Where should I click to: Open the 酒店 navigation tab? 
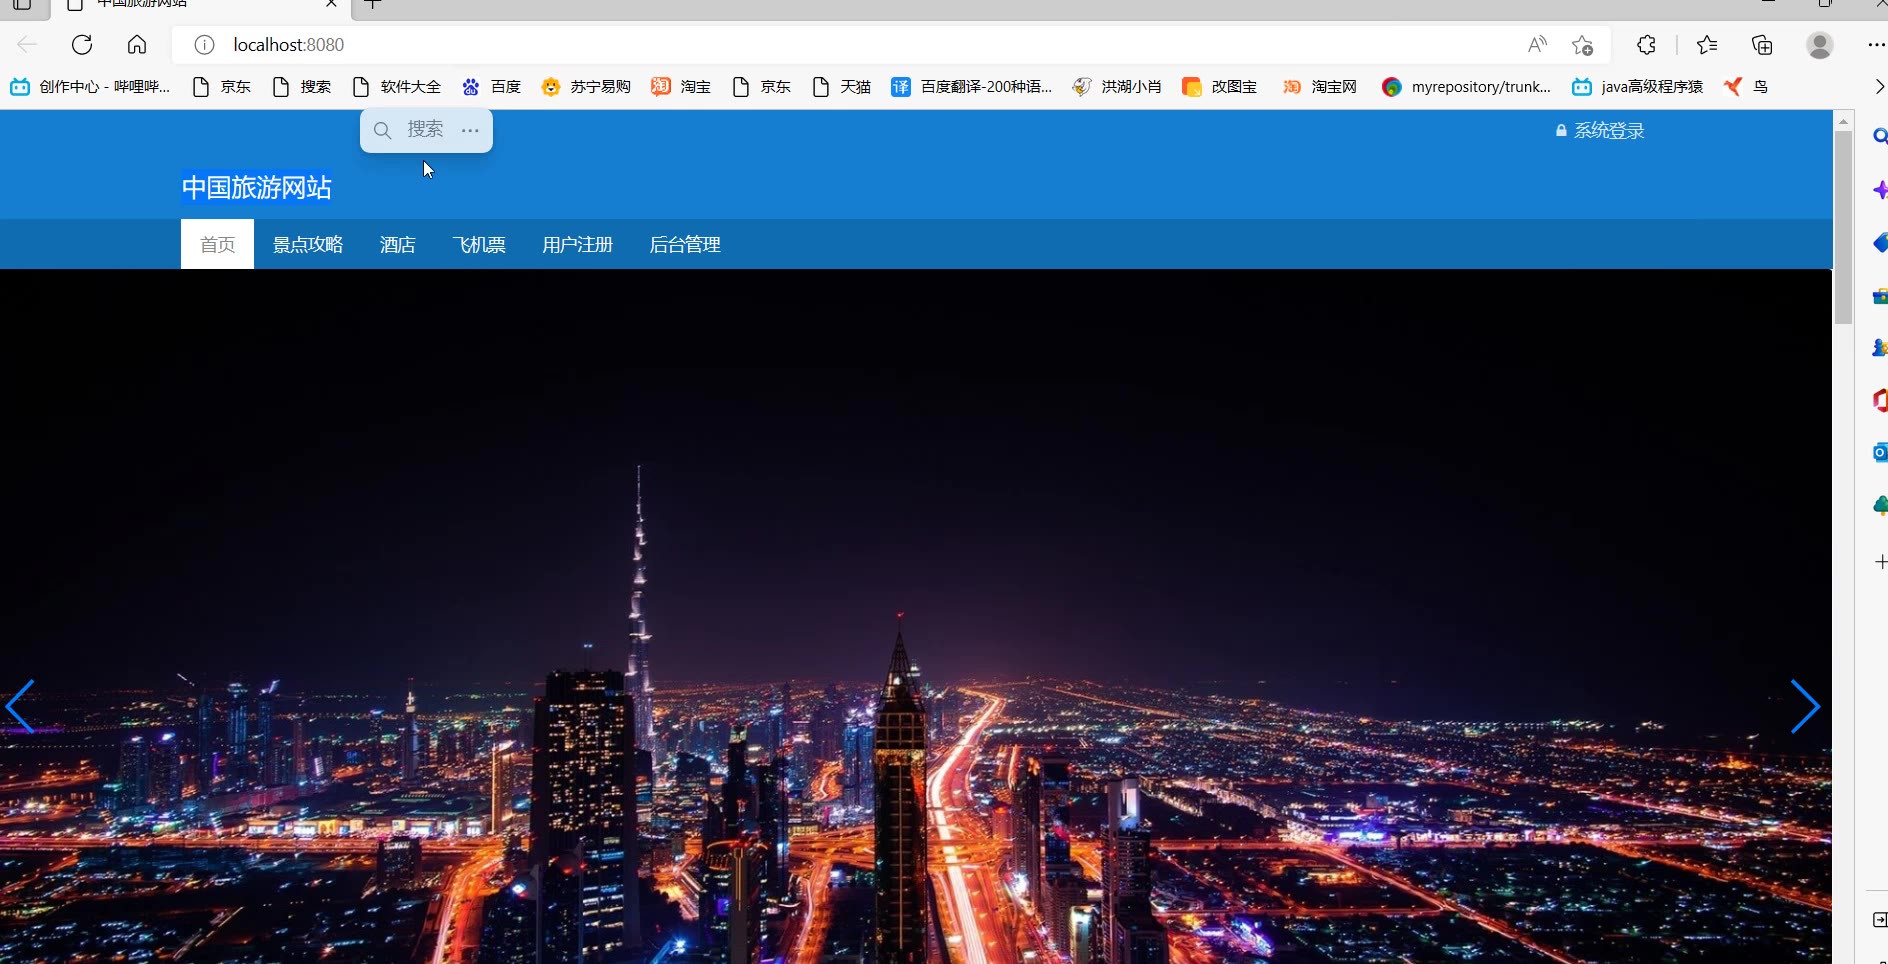point(397,245)
